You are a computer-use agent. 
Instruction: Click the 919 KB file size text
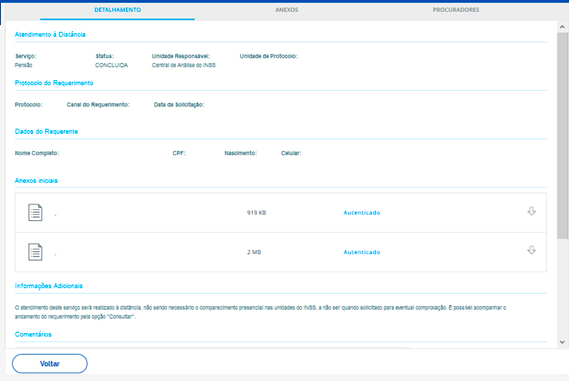pyautogui.click(x=257, y=213)
